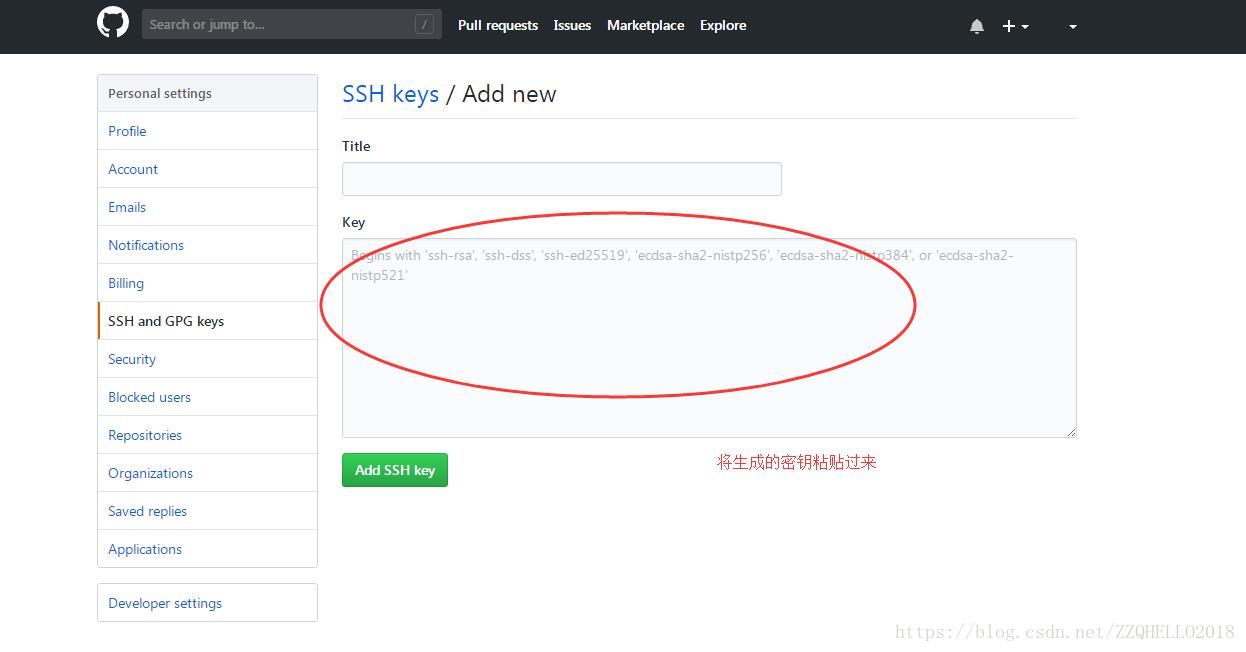Select SSH and GPG keys sidebar item
This screenshot has height=652, width=1246.
[207, 321]
